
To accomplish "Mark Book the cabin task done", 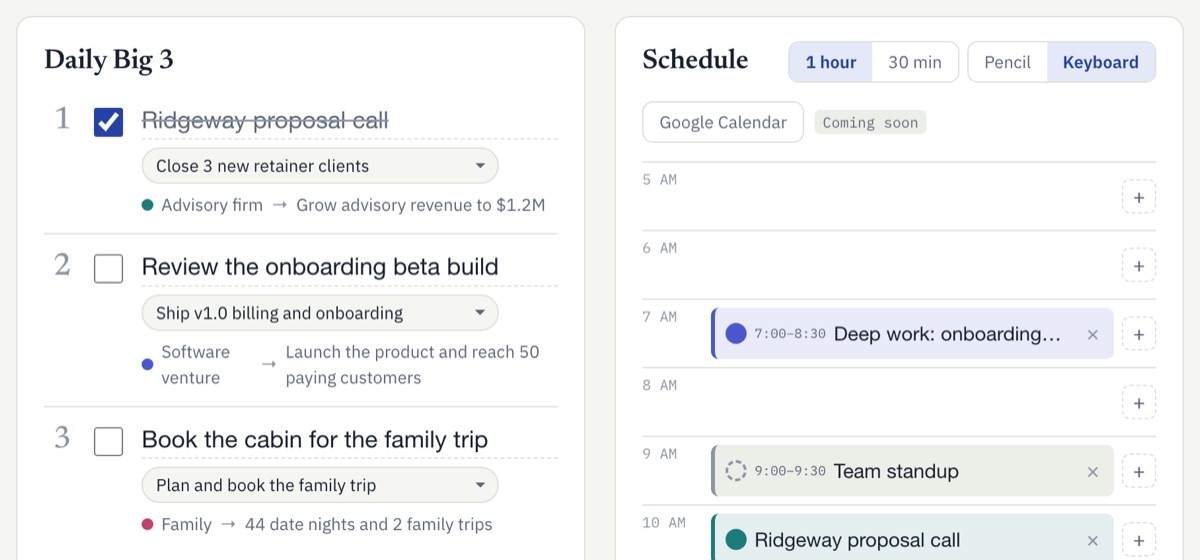I will 108,441.
